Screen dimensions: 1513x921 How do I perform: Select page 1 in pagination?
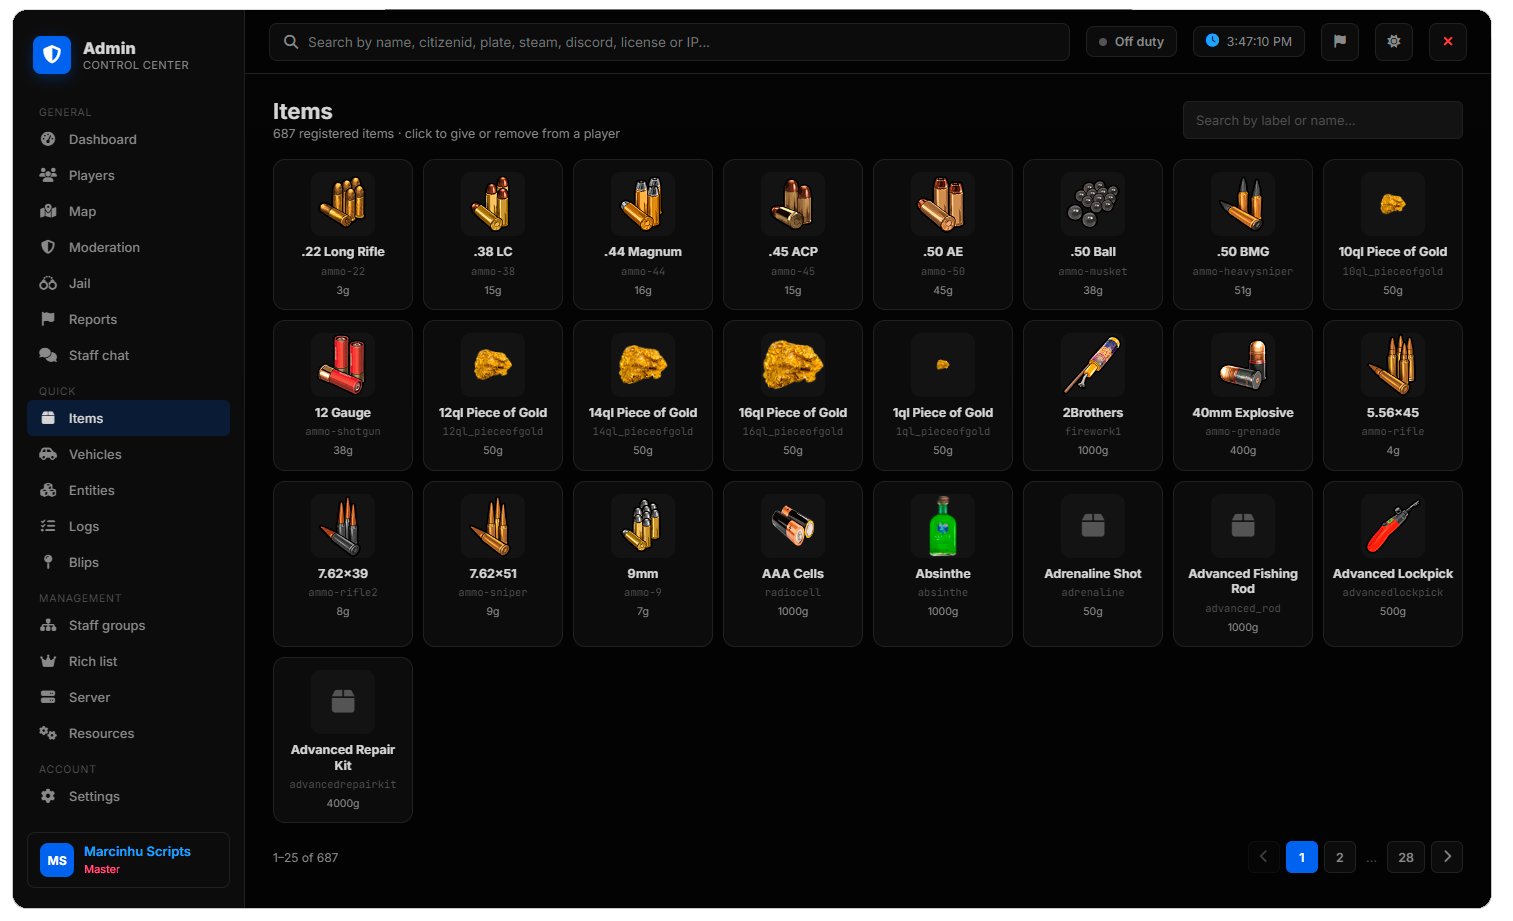[x=1302, y=857]
